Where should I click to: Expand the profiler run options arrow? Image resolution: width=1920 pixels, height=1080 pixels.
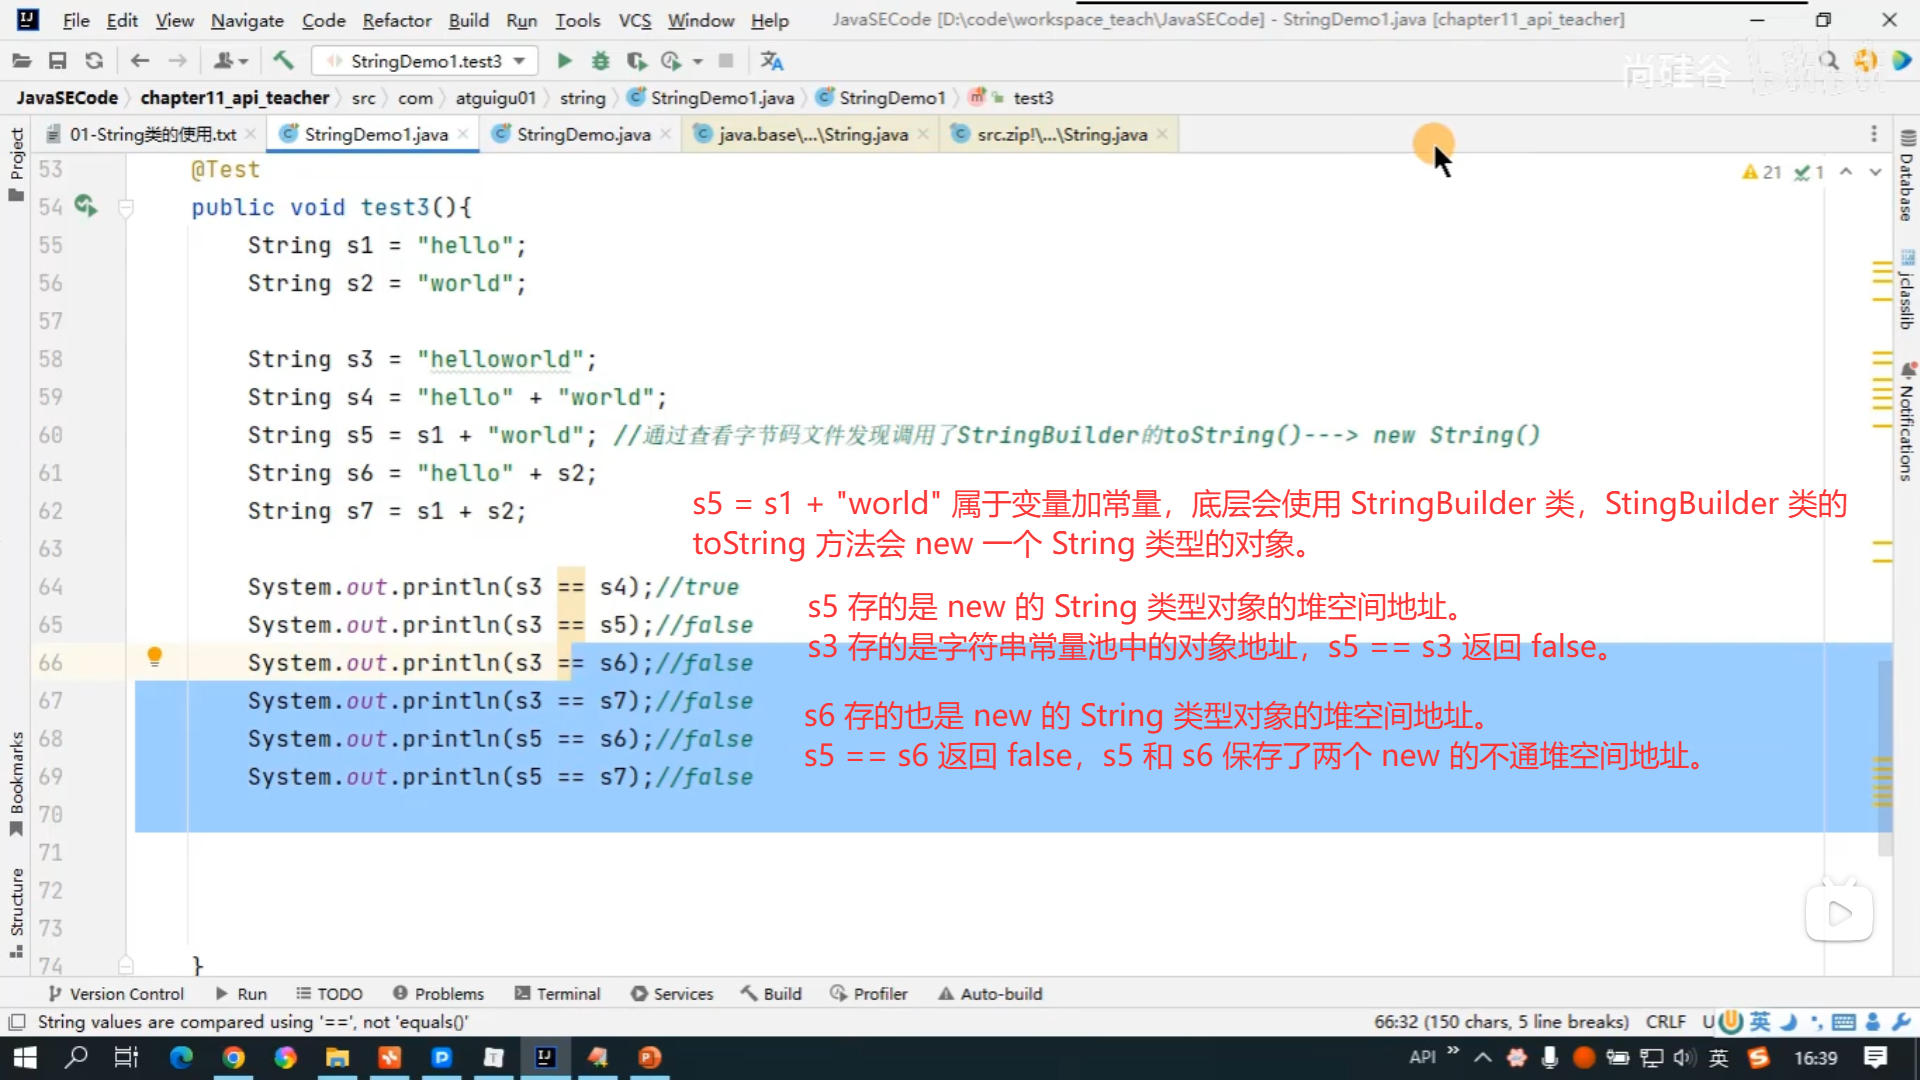click(698, 62)
